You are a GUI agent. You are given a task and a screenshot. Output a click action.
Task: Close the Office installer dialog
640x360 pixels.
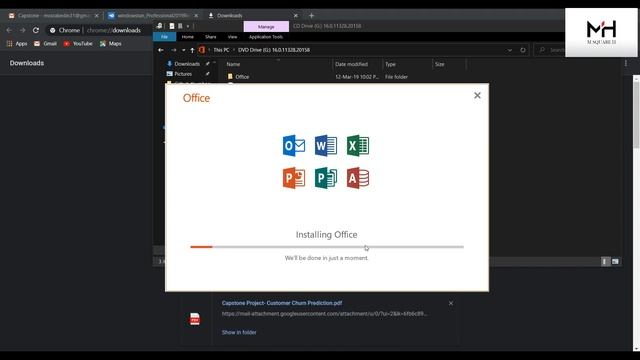click(x=477, y=96)
